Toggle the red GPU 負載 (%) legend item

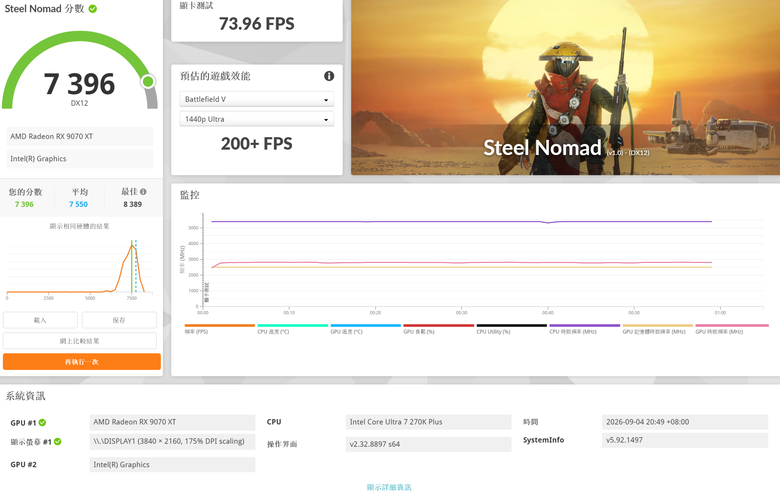point(438,328)
